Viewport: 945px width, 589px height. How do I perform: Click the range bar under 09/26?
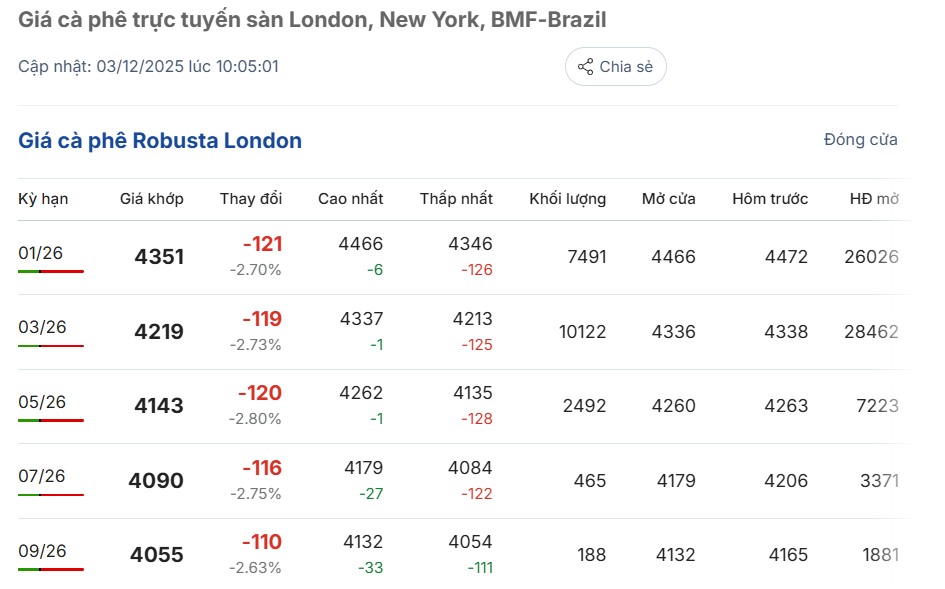(x=51, y=569)
